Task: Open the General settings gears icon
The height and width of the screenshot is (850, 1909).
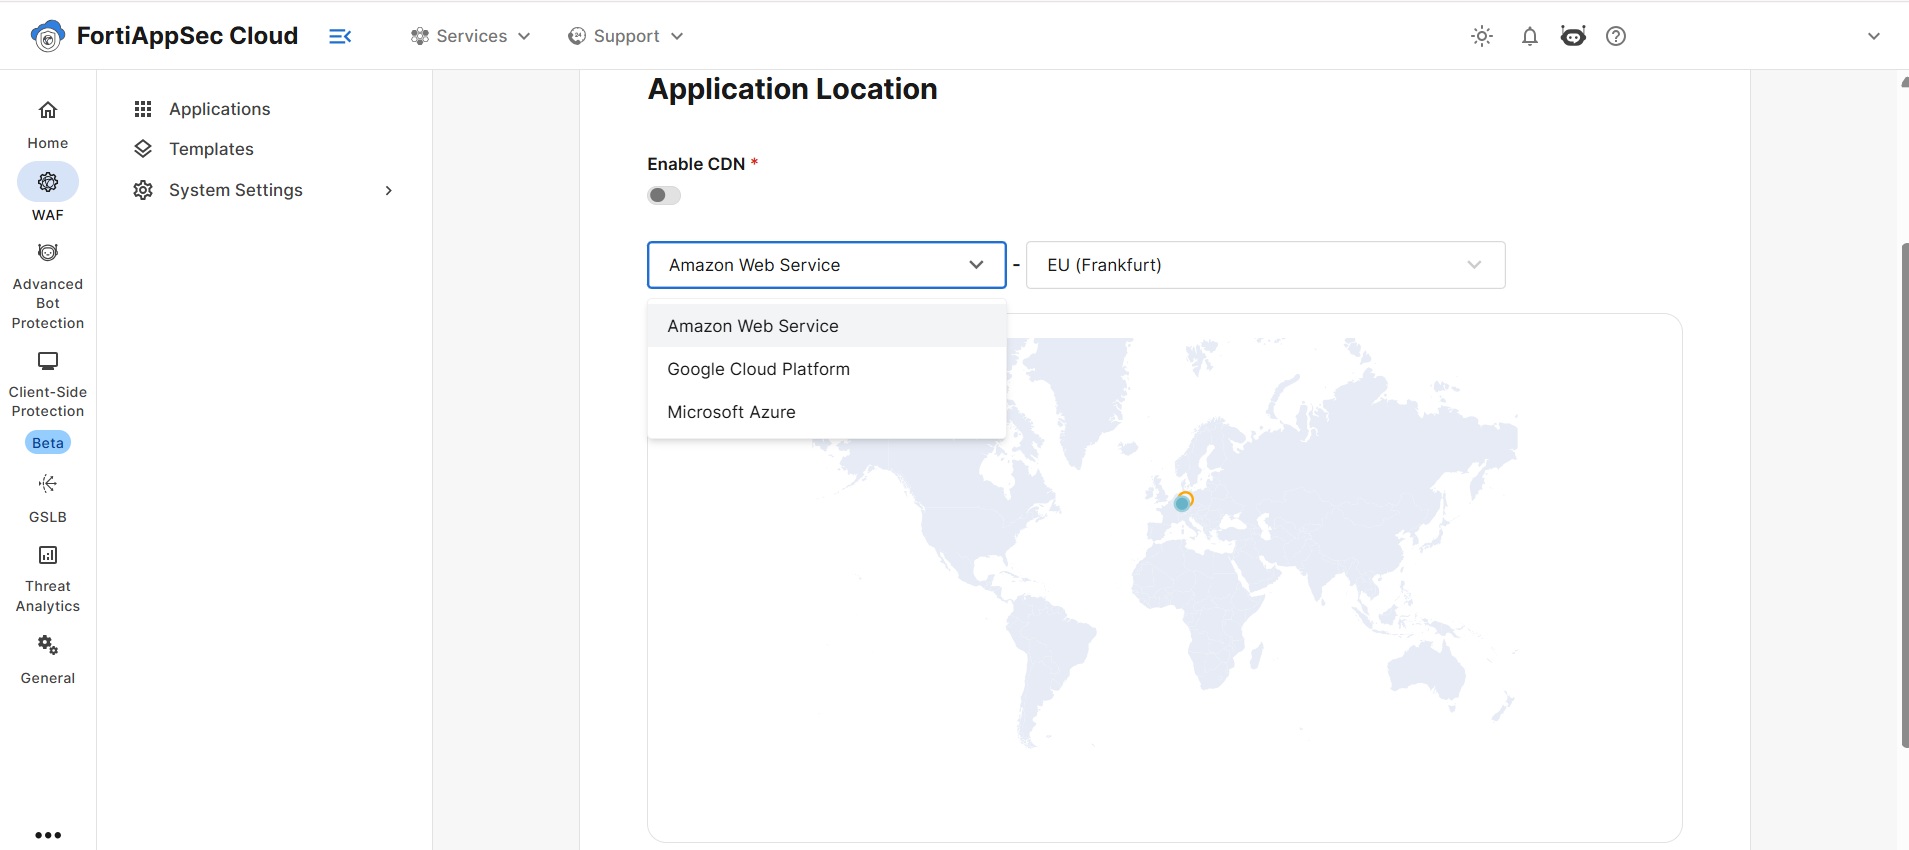Action: click(x=48, y=645)
